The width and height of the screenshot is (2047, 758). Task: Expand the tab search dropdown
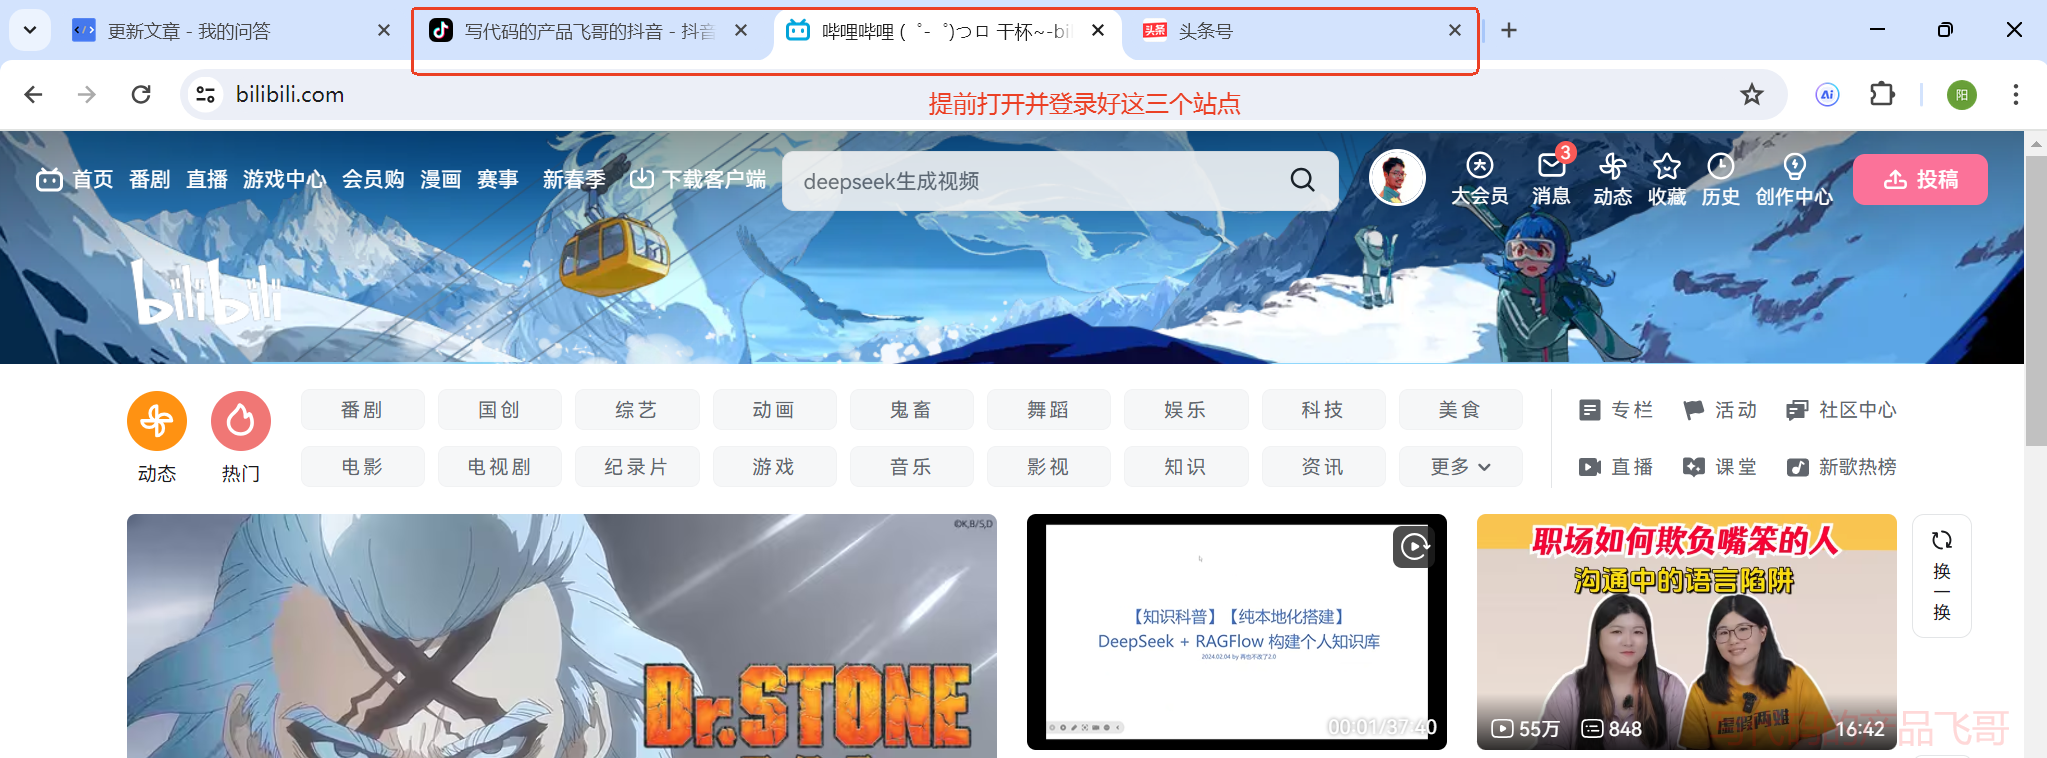click(30, 30)
